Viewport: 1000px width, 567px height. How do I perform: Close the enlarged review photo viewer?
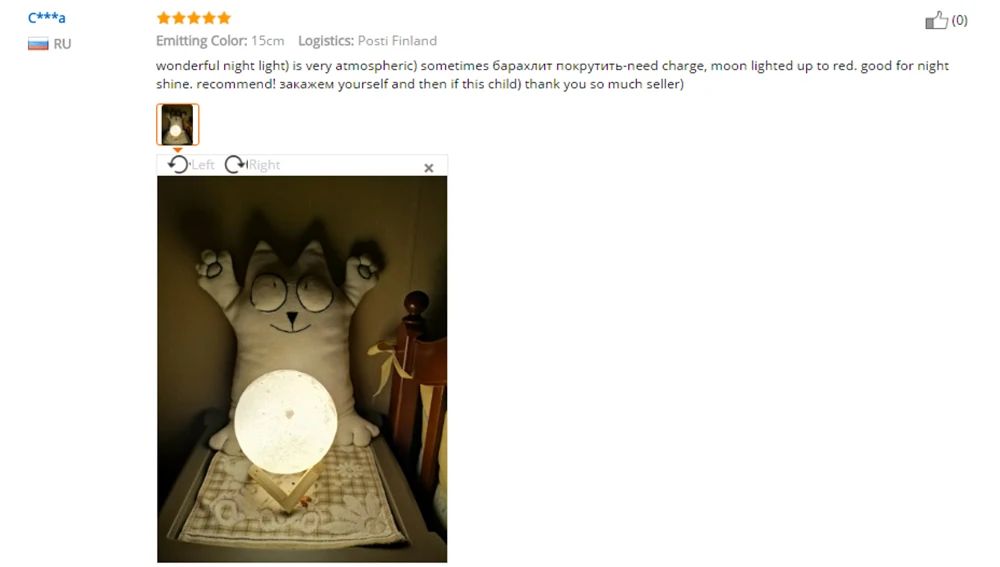pos(429,168)
